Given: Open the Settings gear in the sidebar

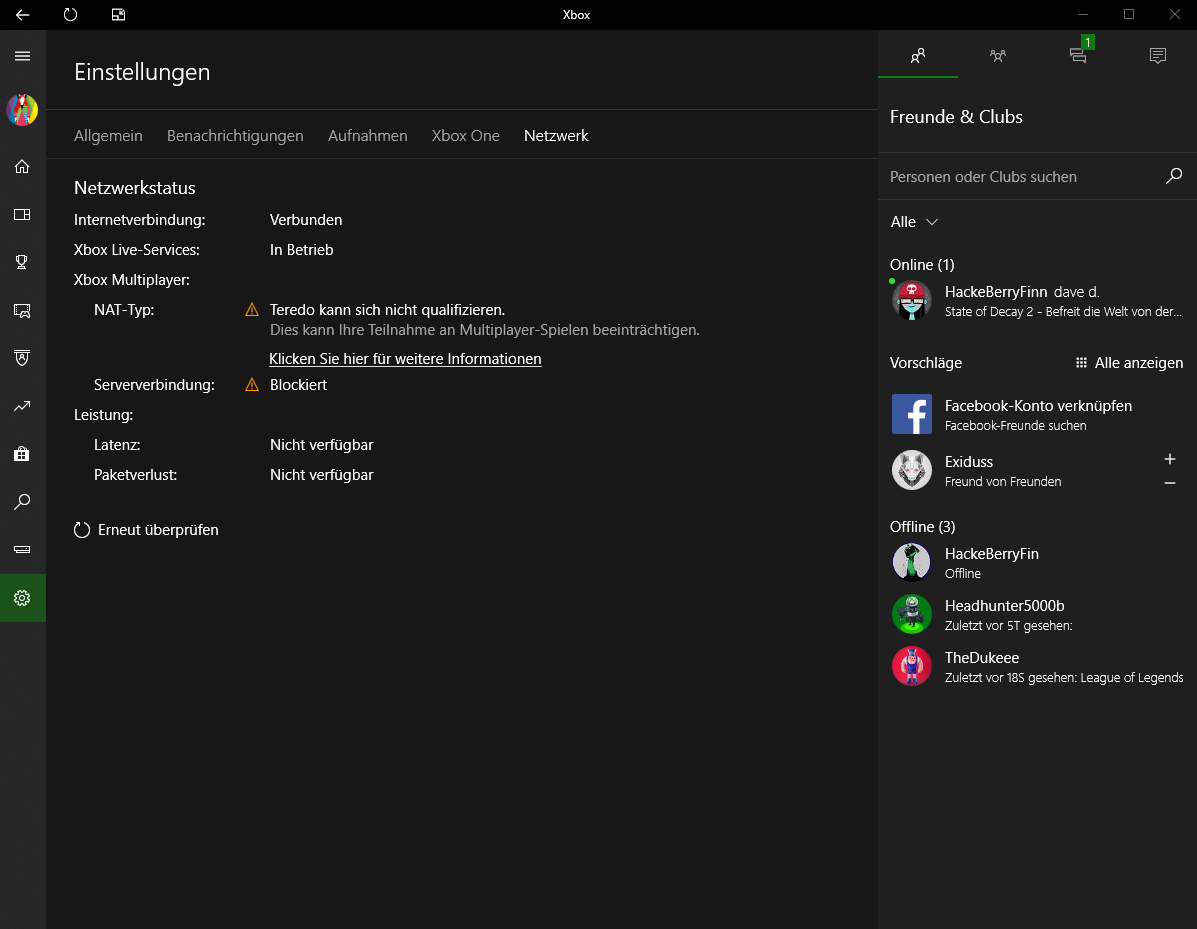Looking at the screenshot, I should click(x=22, y=598).
